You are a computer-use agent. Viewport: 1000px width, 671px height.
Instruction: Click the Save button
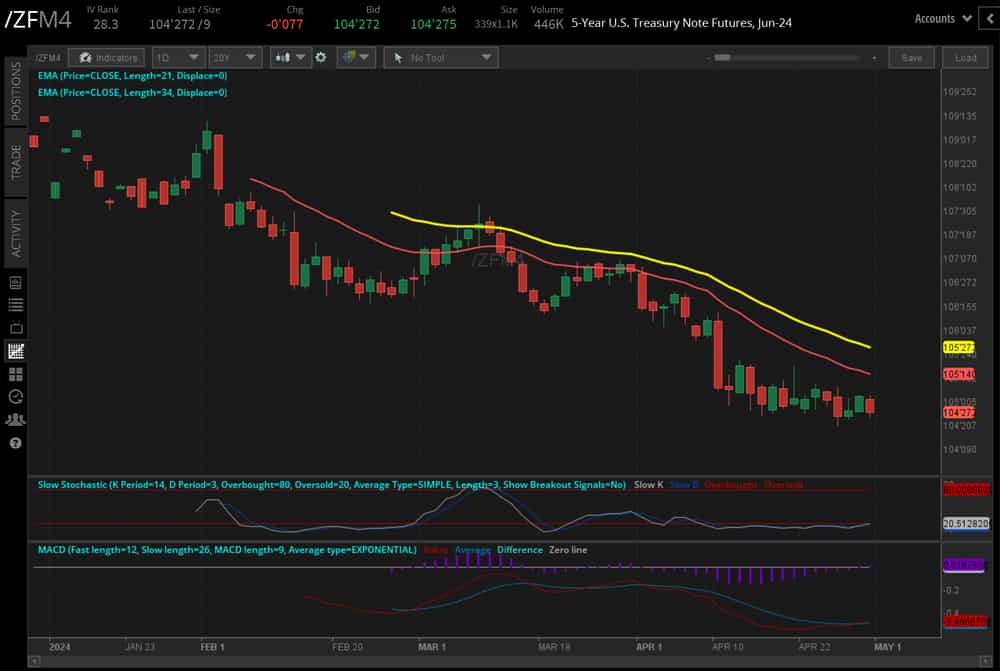point(911,58)
